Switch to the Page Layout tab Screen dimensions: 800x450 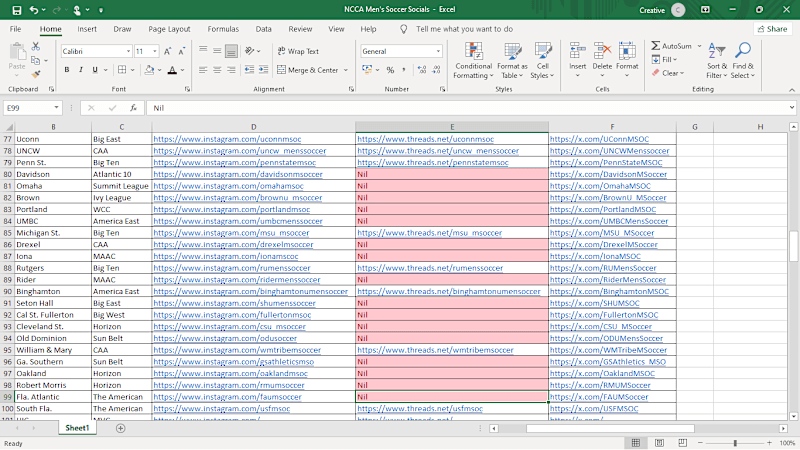[169, 29]
